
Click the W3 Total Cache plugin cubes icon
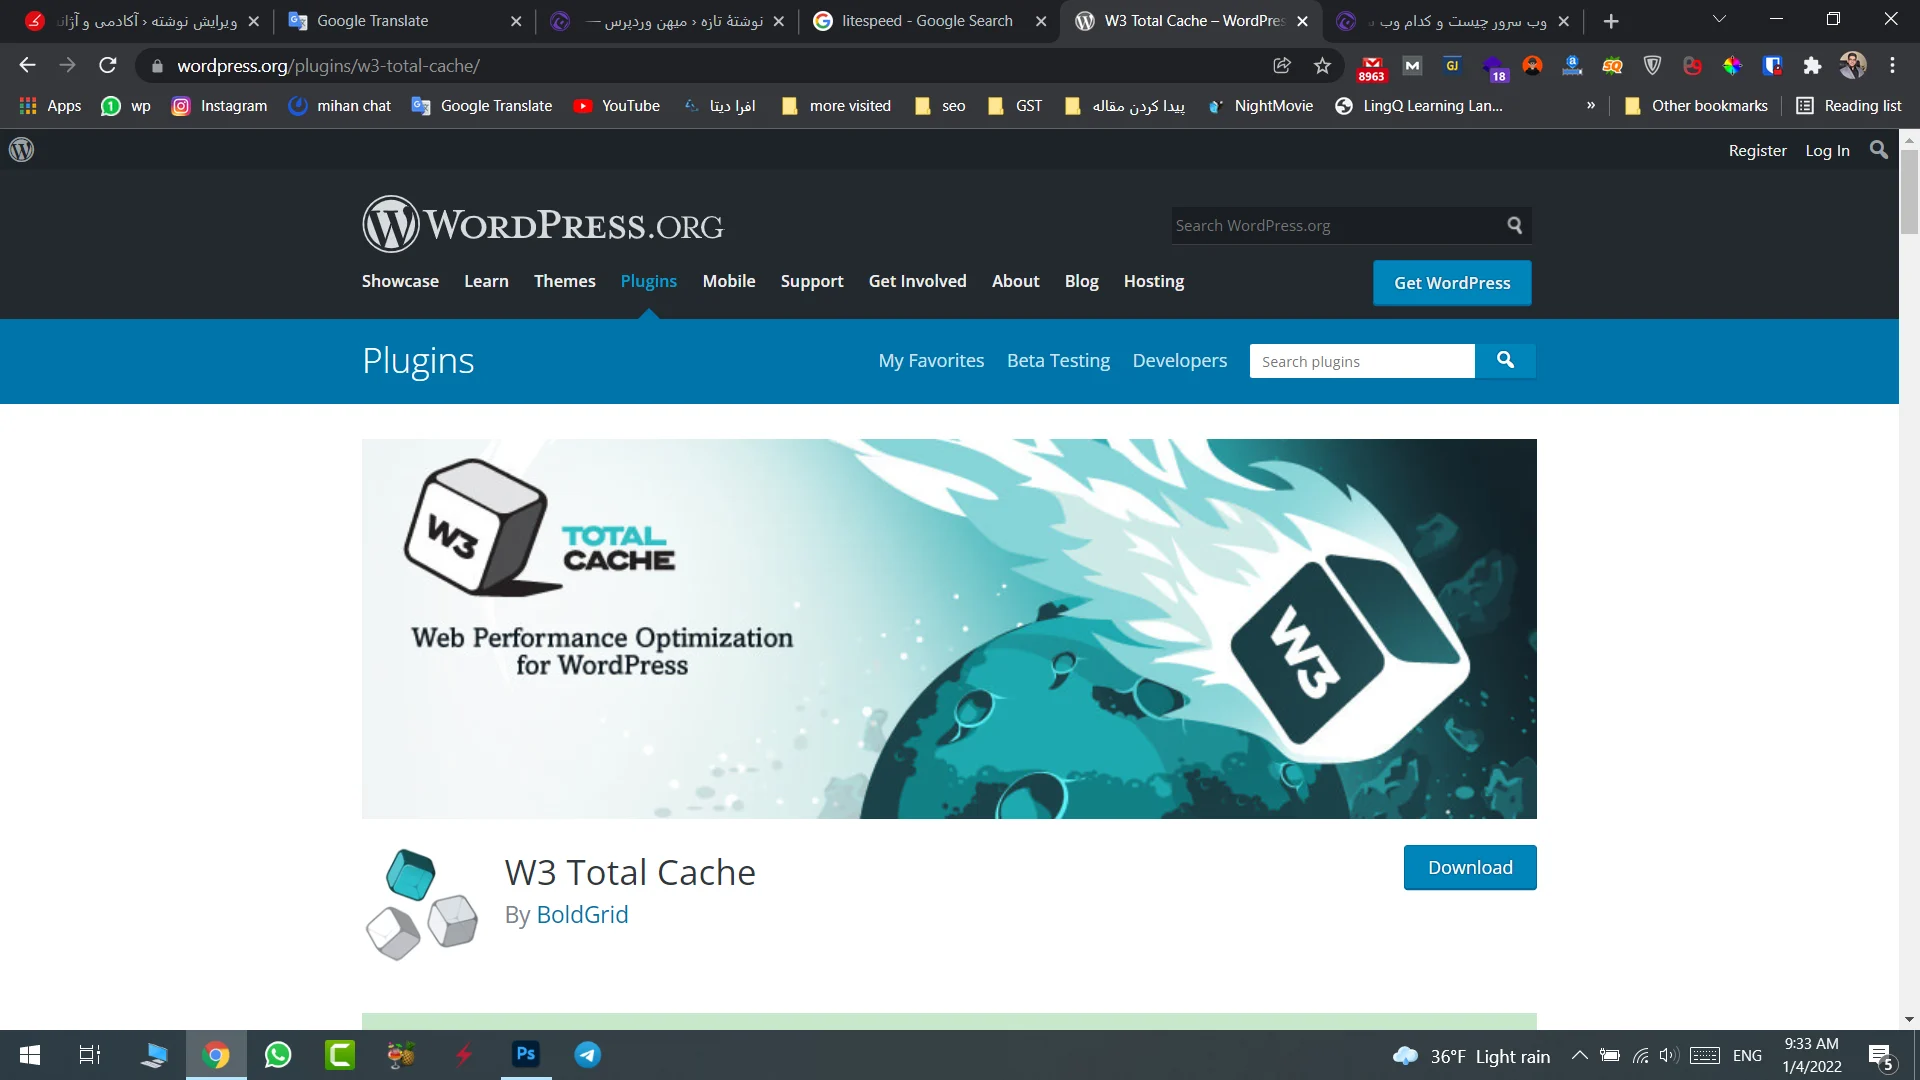coord(421,904)
